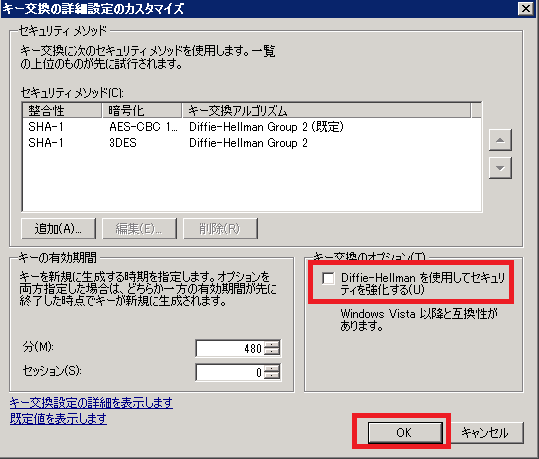Open the キー交換設定の詳細を表示します link

pyautogui.click(x=91, y=403)
